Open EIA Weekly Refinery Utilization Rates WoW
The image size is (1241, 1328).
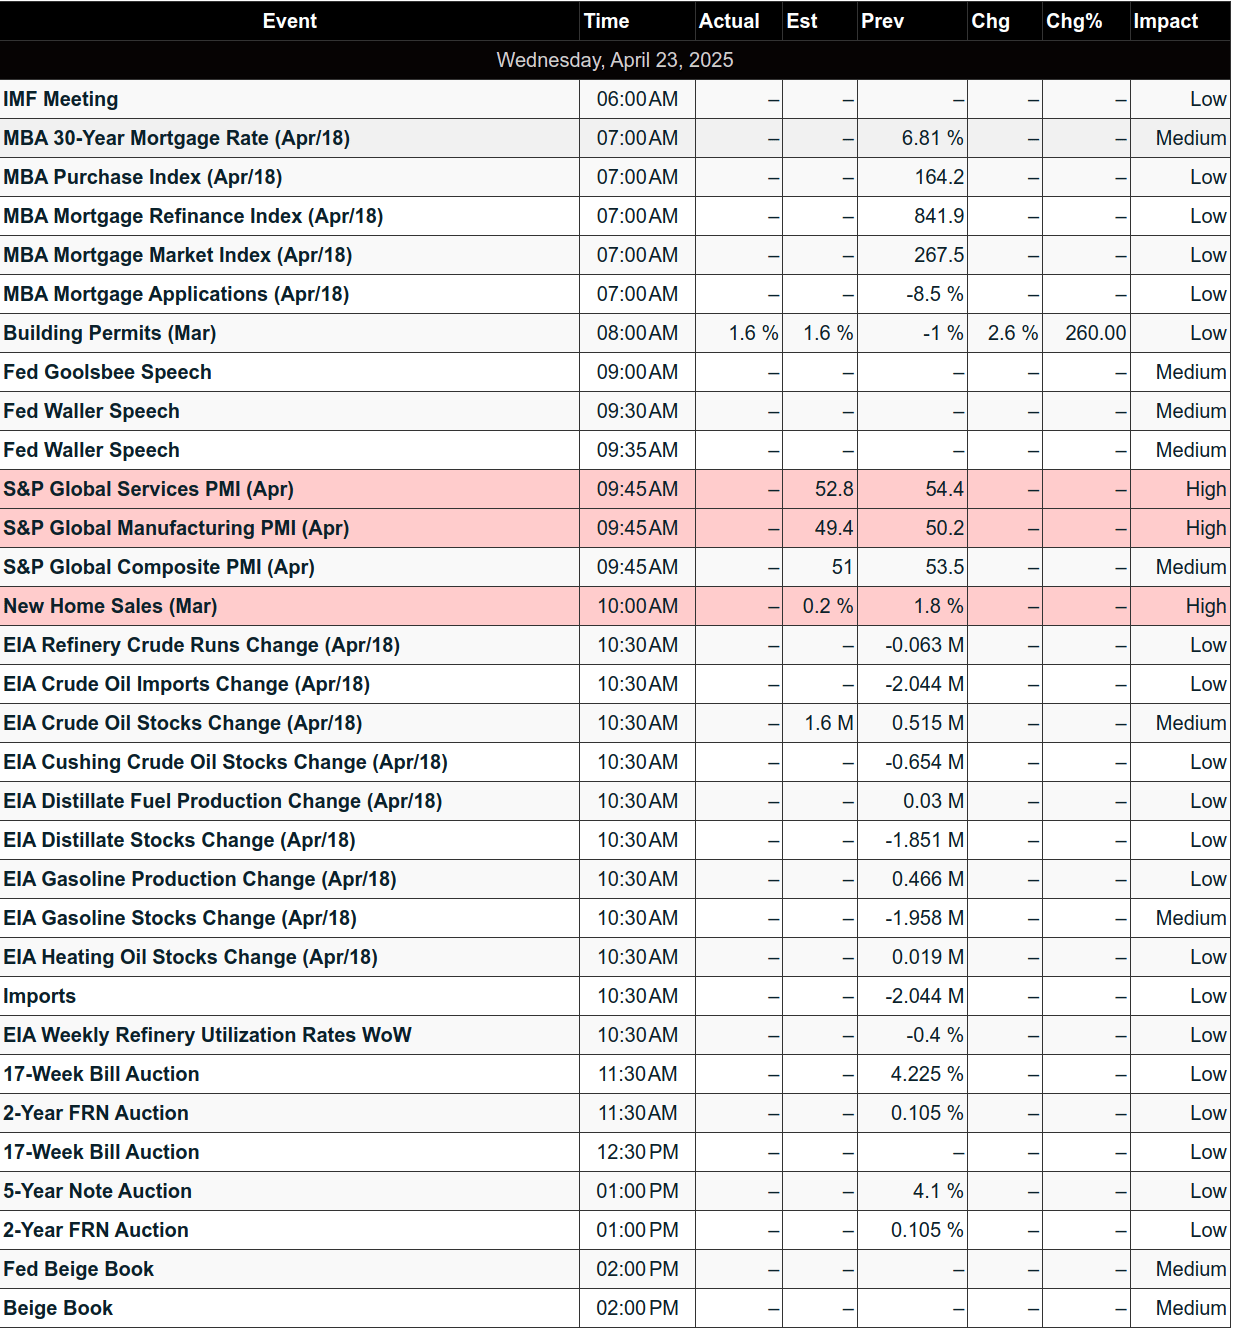point(207,1035)
